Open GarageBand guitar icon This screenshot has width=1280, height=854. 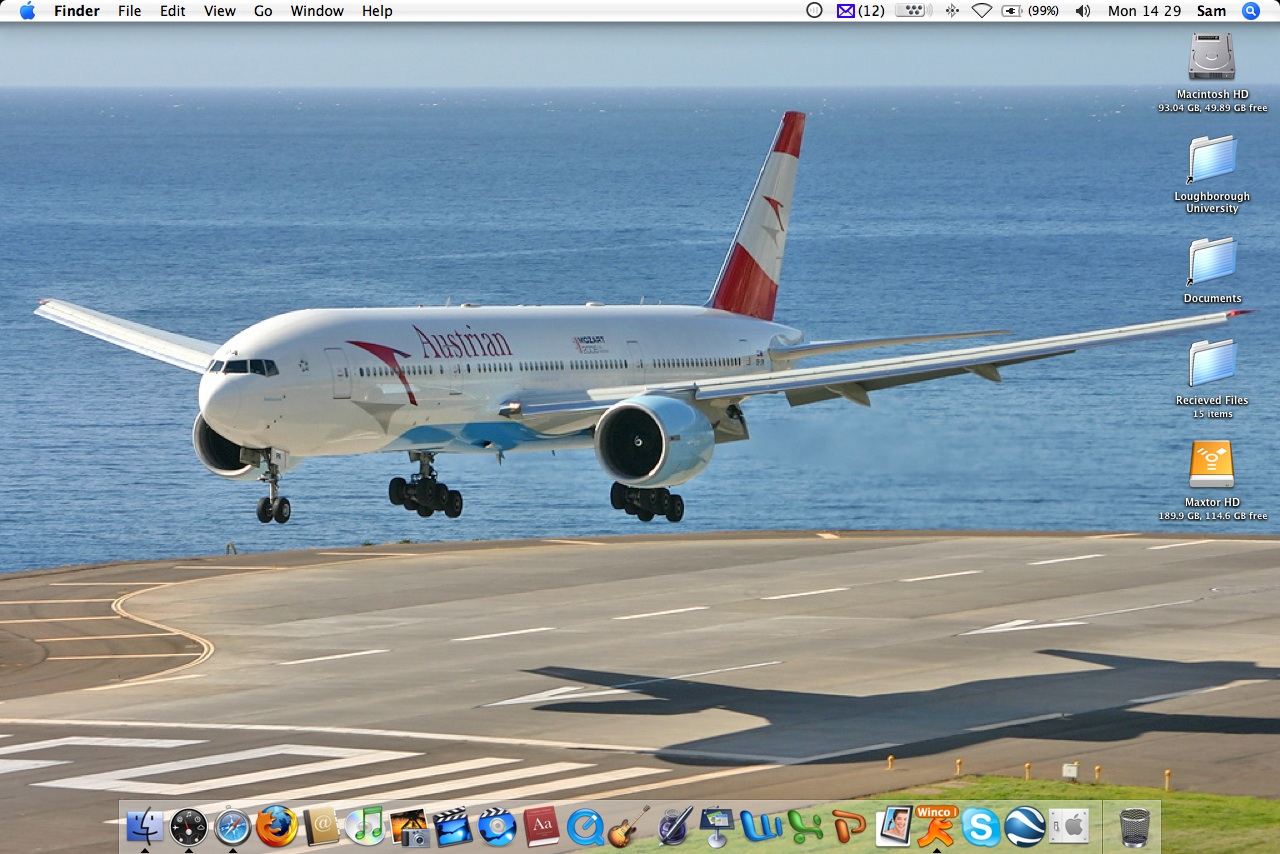(x=629, y=827)
